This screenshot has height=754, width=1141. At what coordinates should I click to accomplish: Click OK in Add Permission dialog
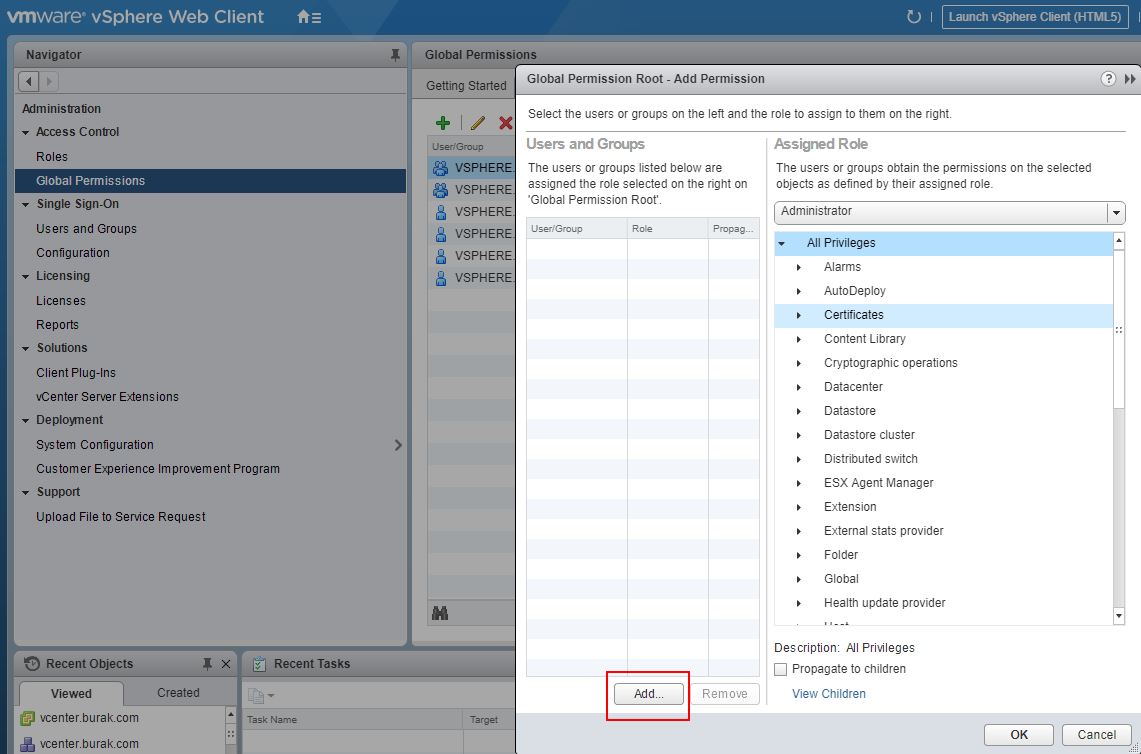coord(1019,734)
